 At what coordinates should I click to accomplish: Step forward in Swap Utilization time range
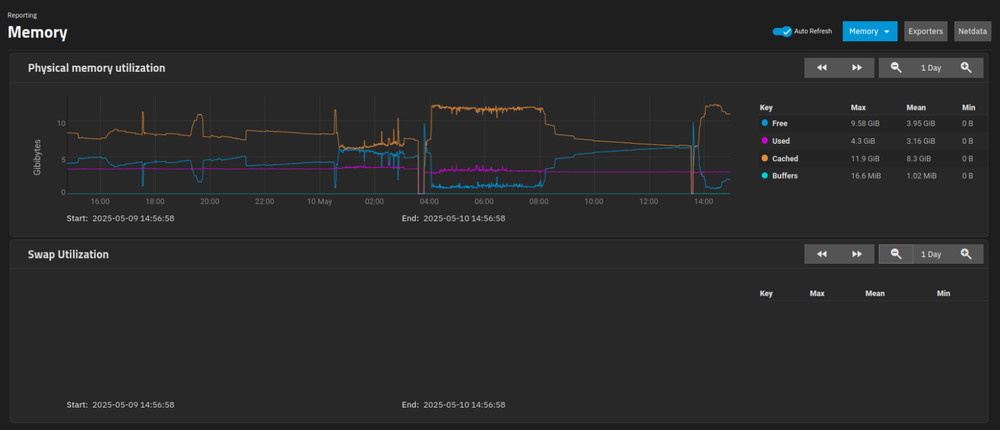tap(857, 254)
